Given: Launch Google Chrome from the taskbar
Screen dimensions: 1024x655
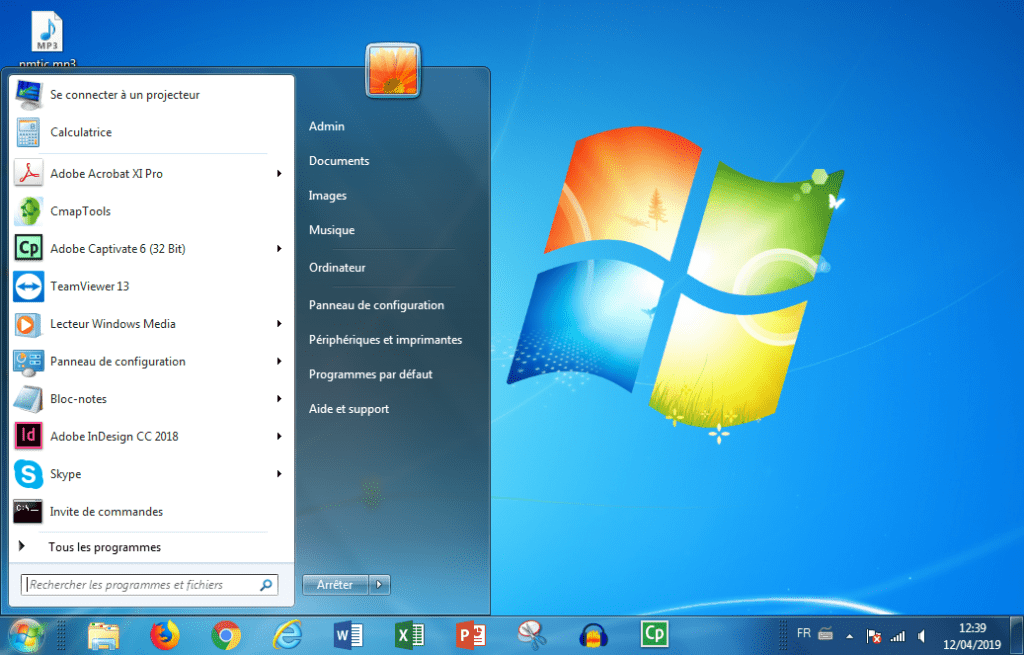Looking at the screenshot, I should (226, 635).
